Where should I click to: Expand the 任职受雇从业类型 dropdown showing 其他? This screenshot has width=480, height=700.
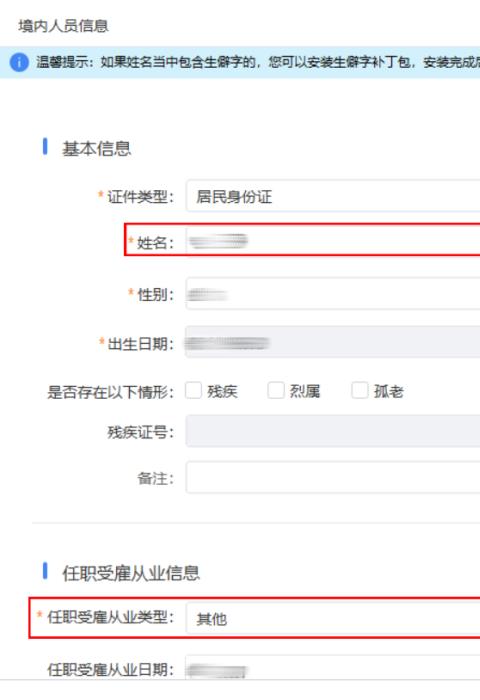pyautogui.click(x=333, y=618)
